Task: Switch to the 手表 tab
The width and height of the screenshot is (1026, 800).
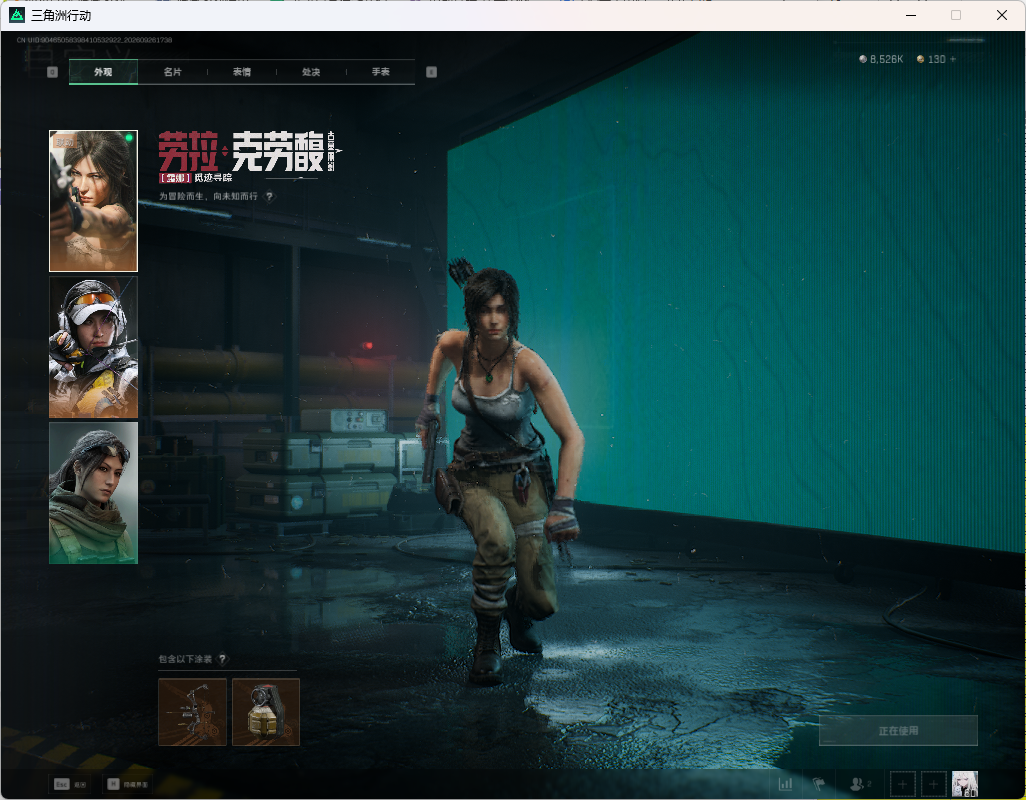Action: tap(381, 72)
